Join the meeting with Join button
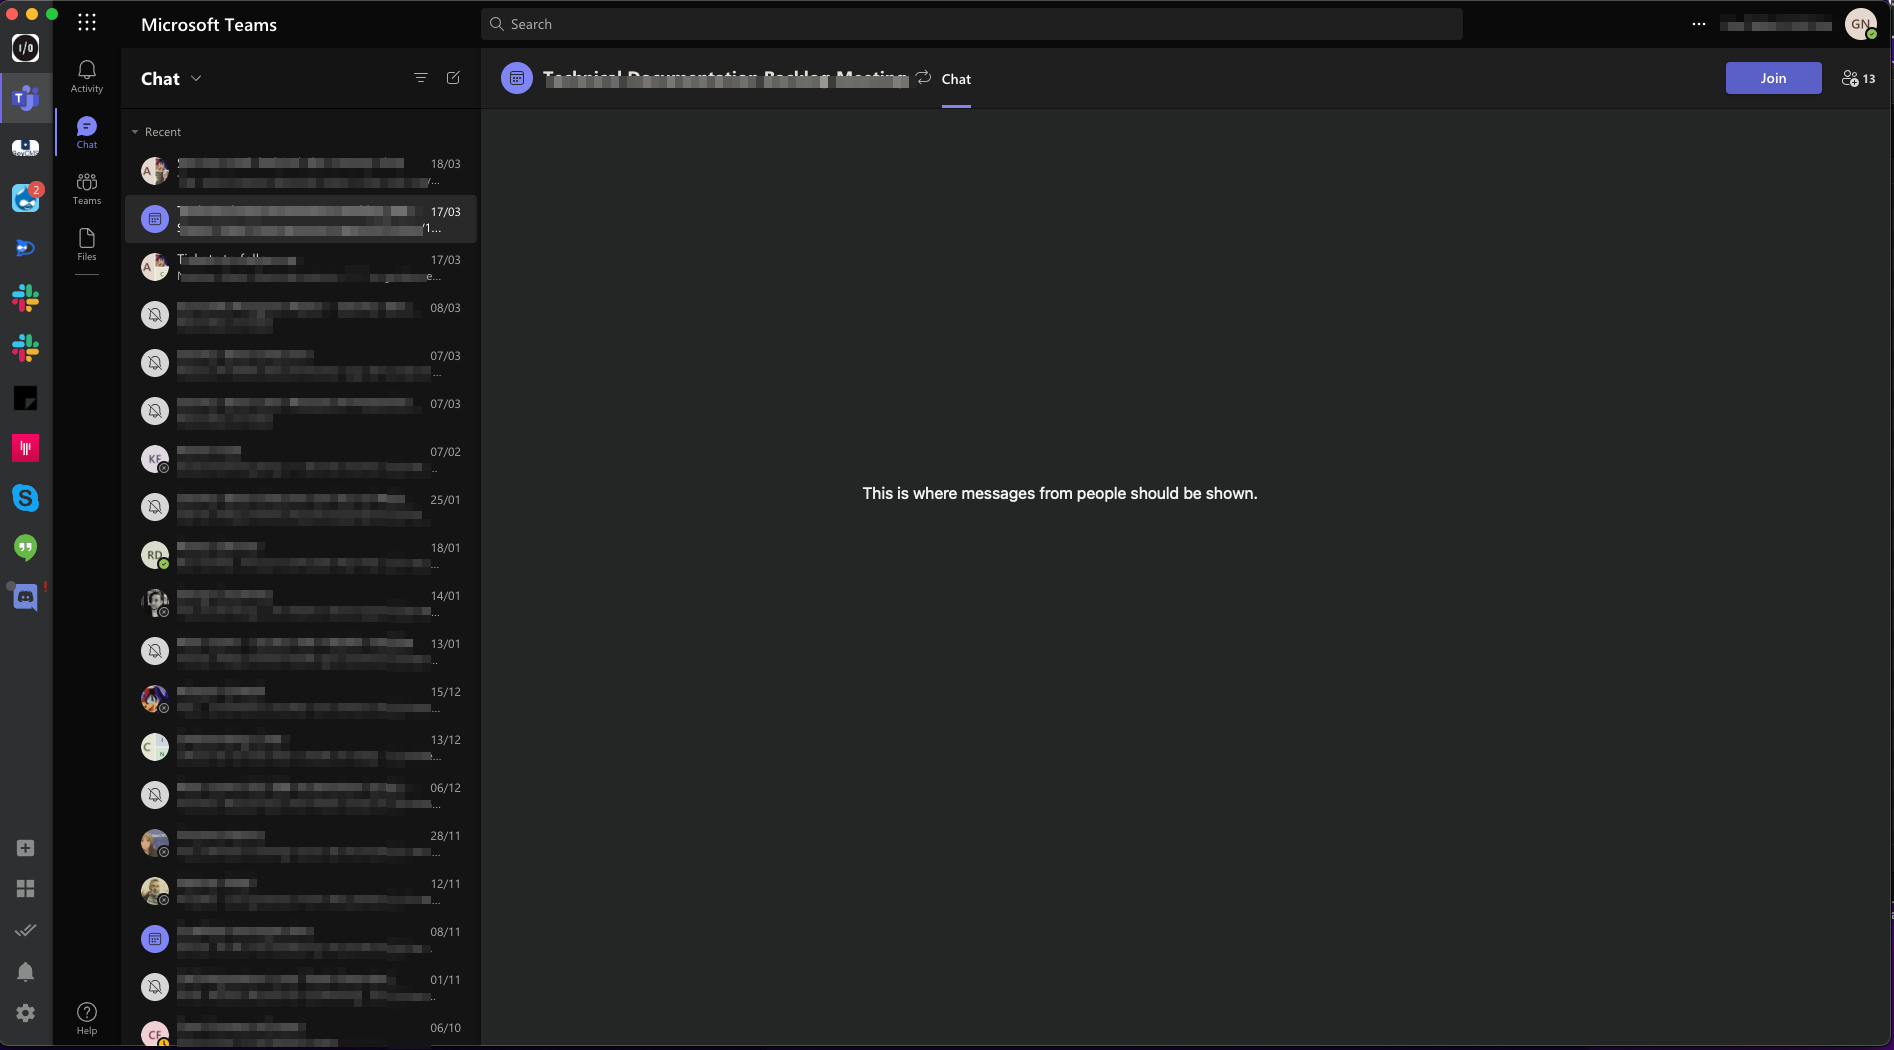 click(x=1773, y=78)
